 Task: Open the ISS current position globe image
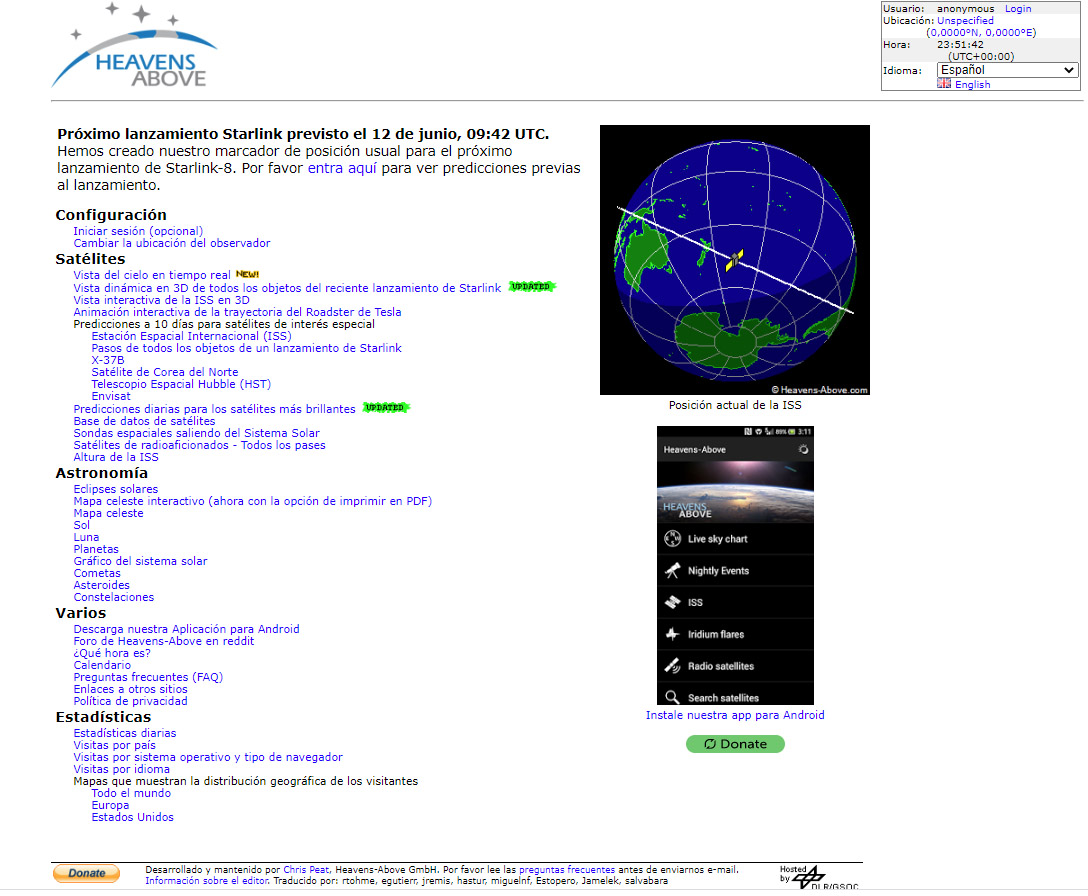734,260
